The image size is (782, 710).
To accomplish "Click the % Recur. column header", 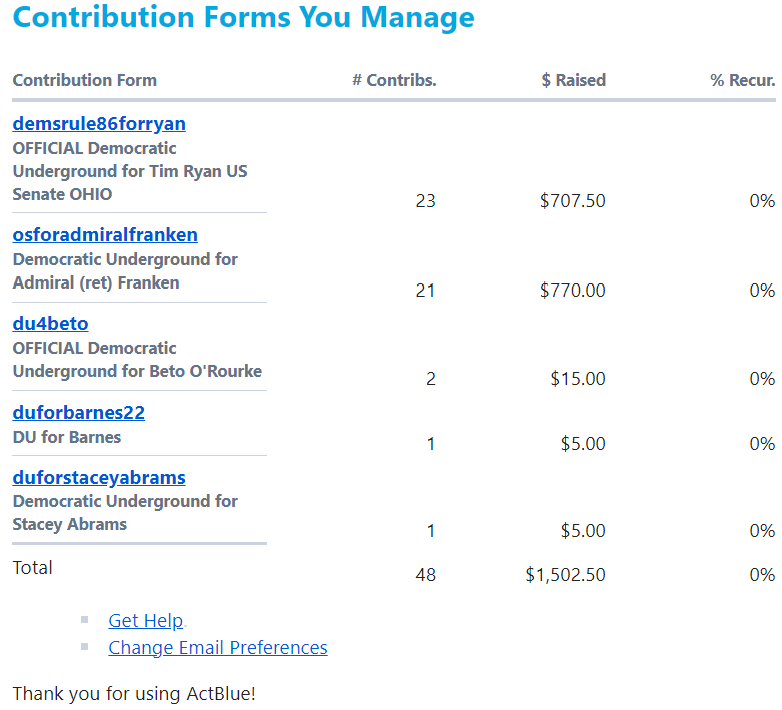I will click(742, 80).
